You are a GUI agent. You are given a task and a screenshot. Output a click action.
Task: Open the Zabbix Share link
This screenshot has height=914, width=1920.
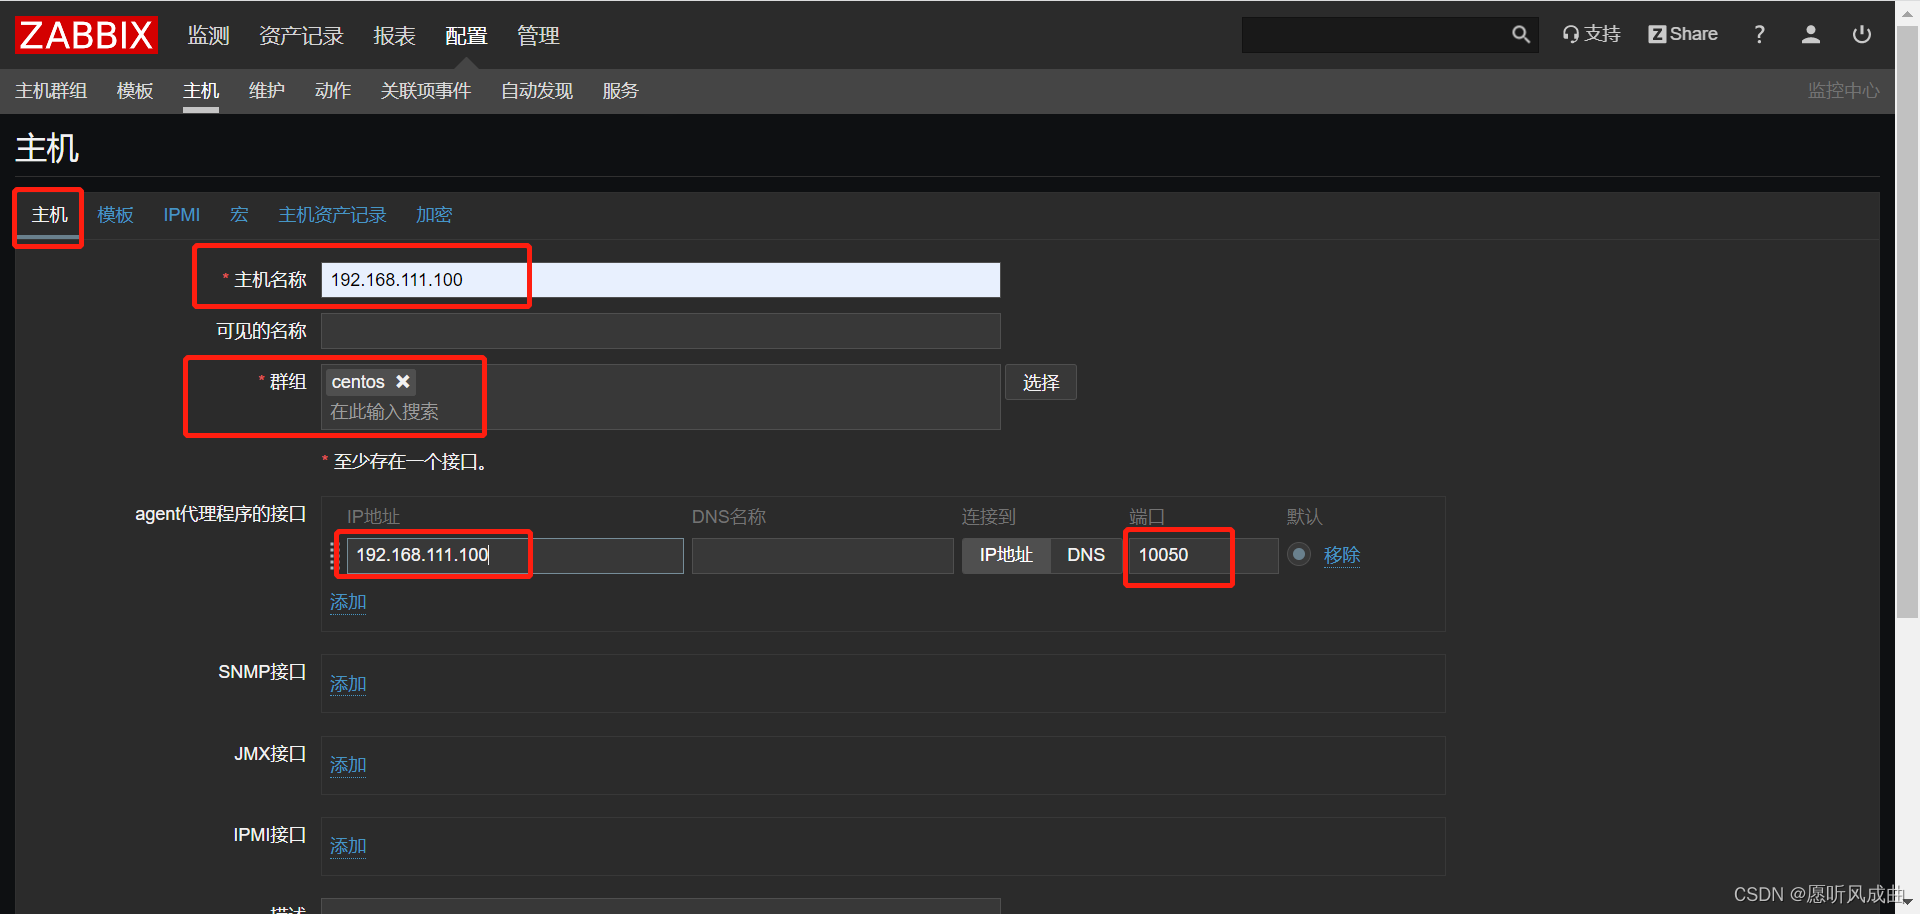pyautogui.click(x=1683, y=34)
